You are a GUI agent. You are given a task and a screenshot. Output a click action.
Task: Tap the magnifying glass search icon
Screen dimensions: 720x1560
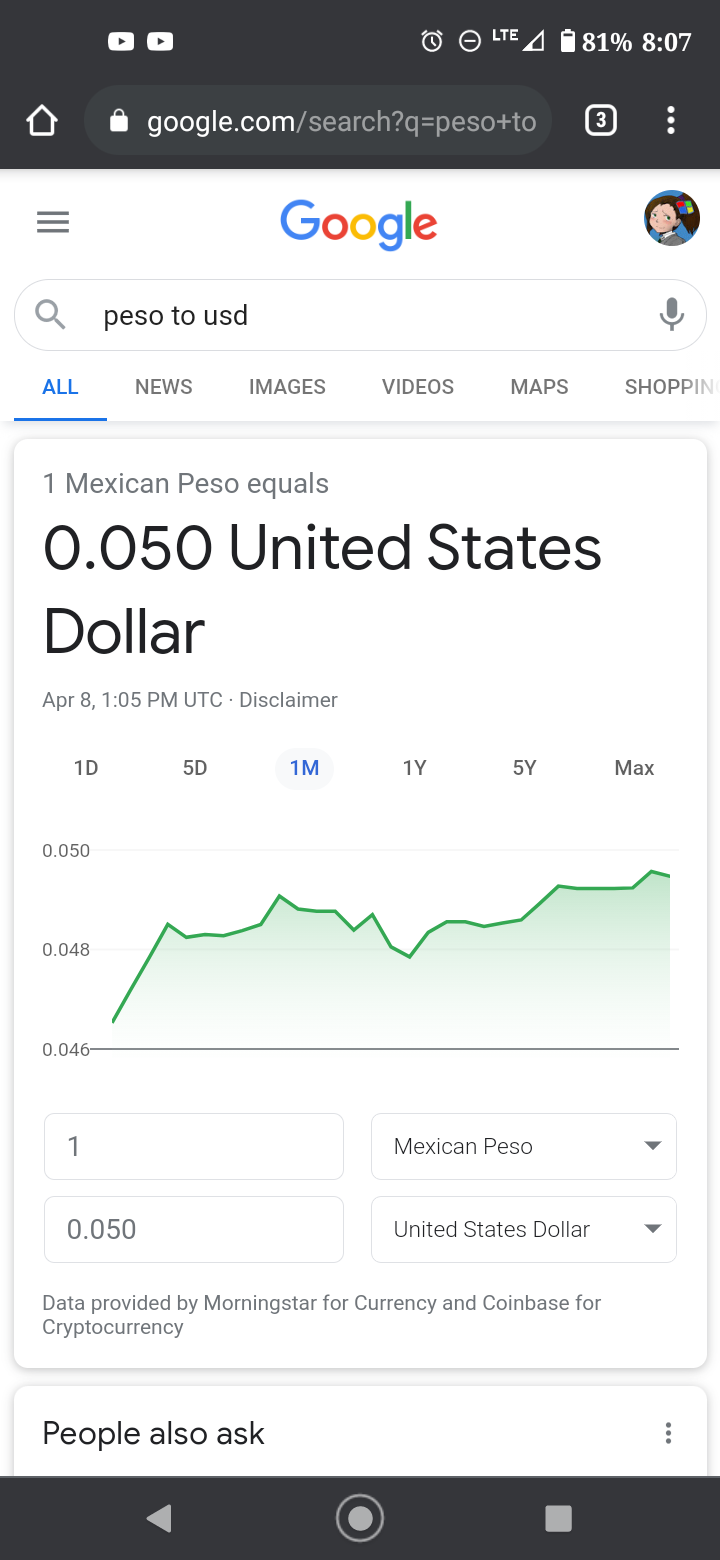(x=50, y=315)
